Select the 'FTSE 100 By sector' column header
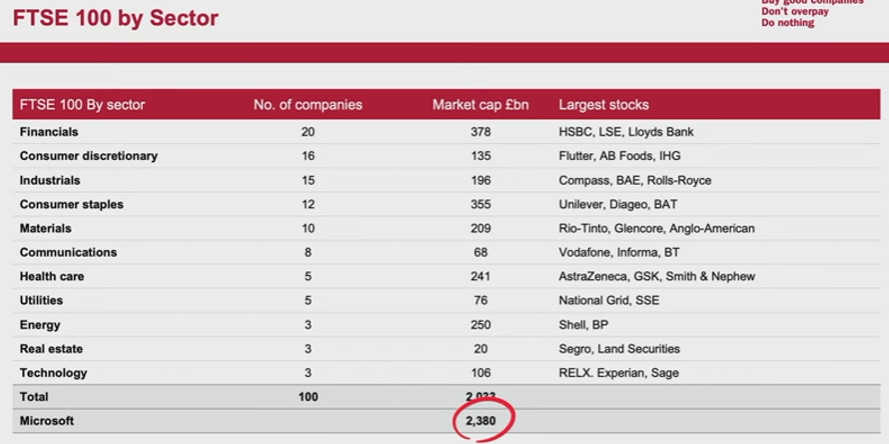 [82, 105]
